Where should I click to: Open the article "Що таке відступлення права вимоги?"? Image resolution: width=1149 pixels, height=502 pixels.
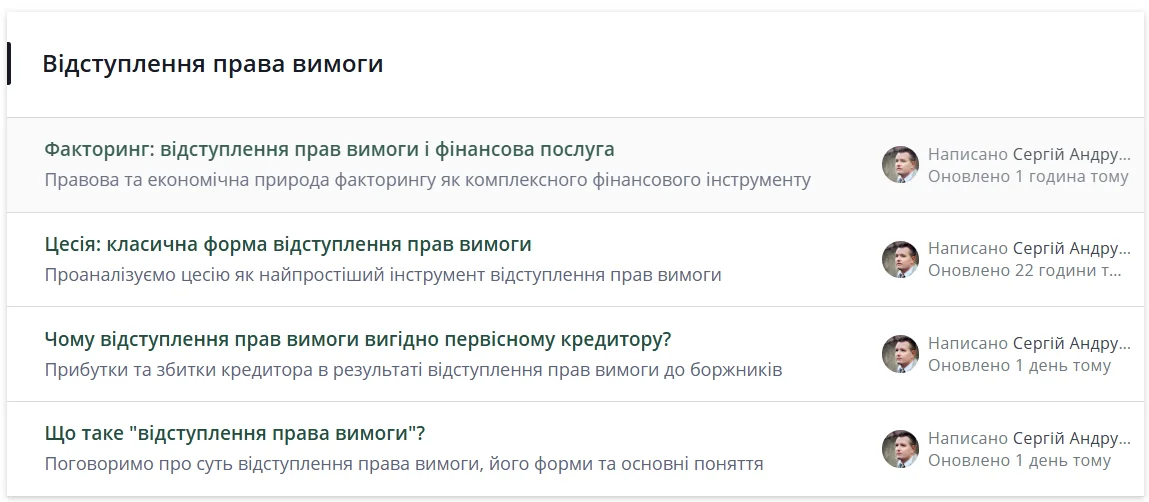click(x=235, y=434)
